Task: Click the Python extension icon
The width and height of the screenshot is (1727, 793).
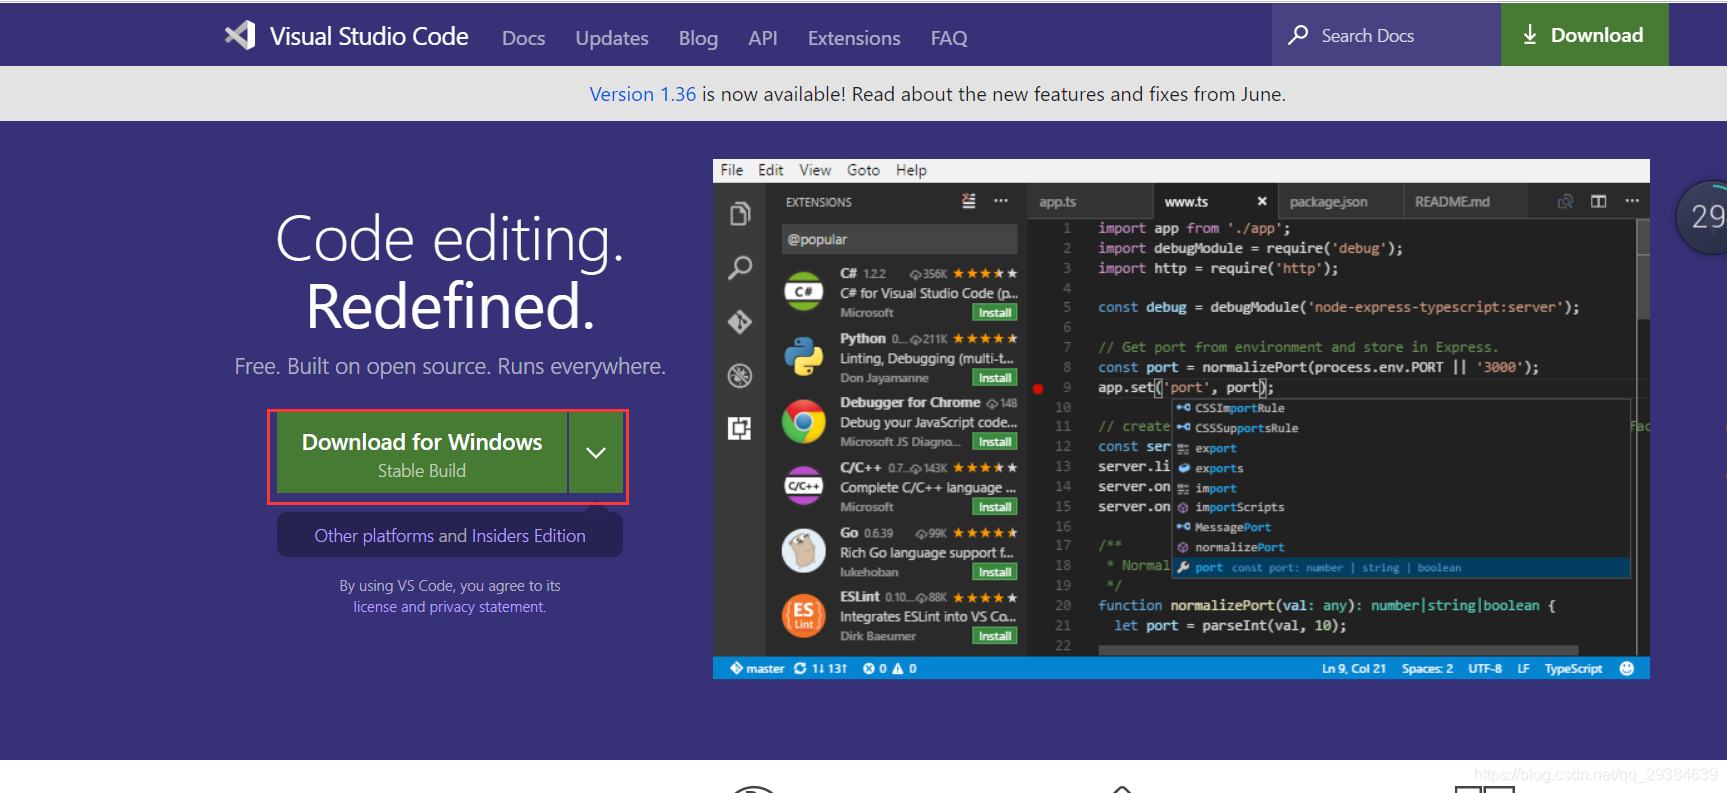Action: [803, 357]
